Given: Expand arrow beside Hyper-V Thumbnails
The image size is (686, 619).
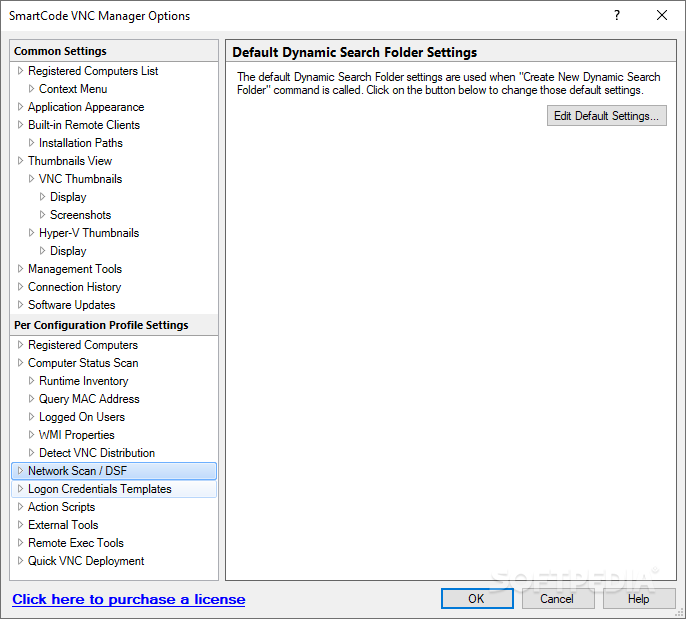Looking at the screenshot, I should pos(31,232).
